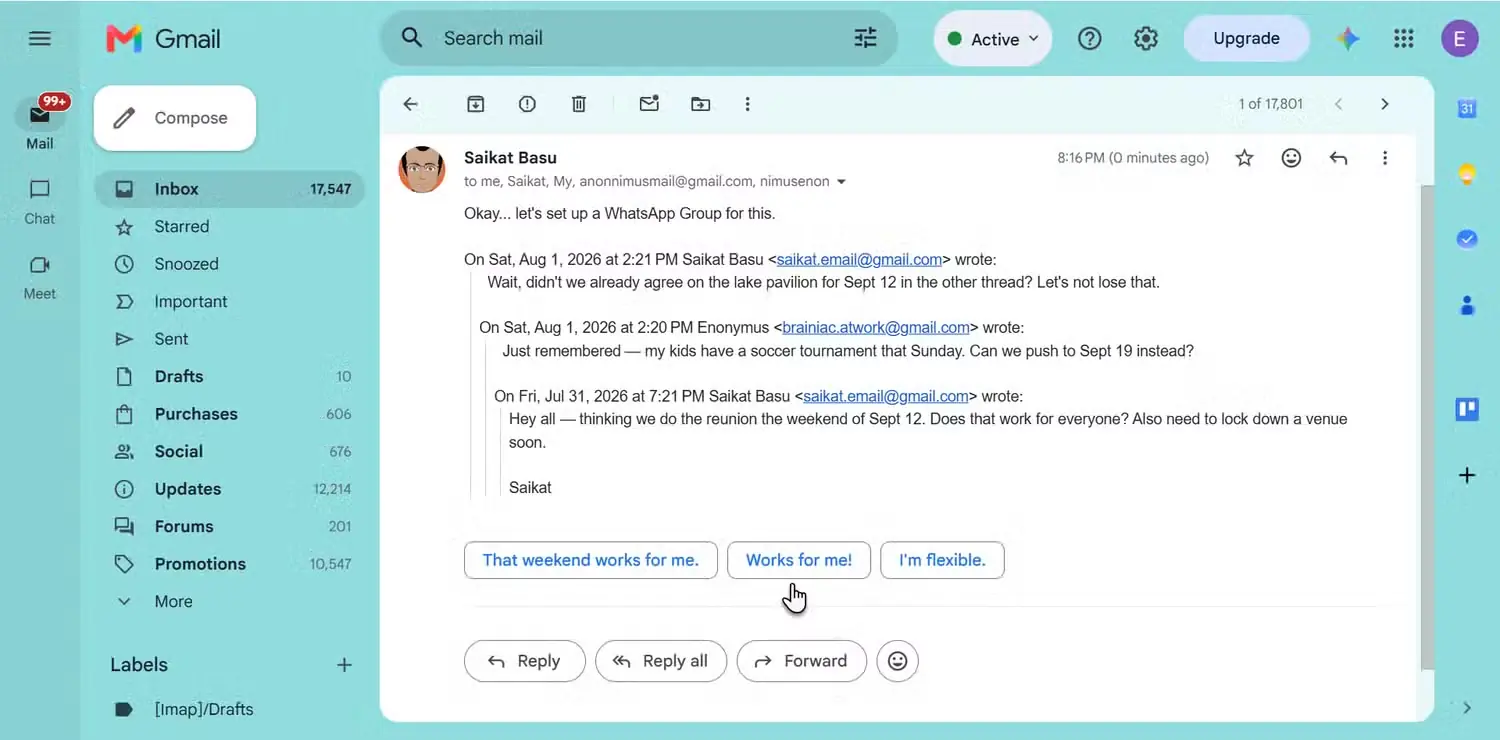Open search options filter icon
This screenshot has width=1500, height=740.
coord(865,38)
